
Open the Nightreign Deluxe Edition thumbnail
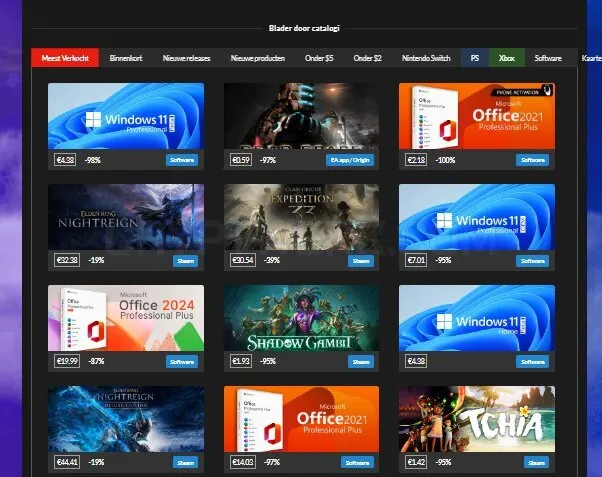(126, 419)
